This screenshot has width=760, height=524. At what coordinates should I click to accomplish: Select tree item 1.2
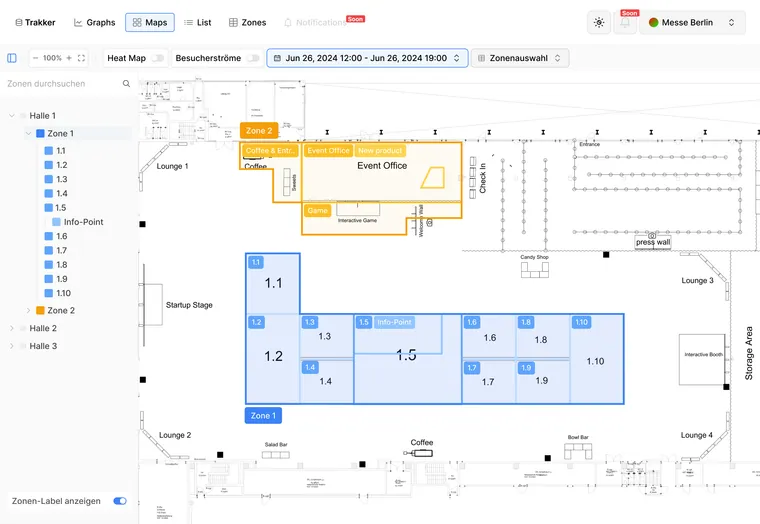62,165
